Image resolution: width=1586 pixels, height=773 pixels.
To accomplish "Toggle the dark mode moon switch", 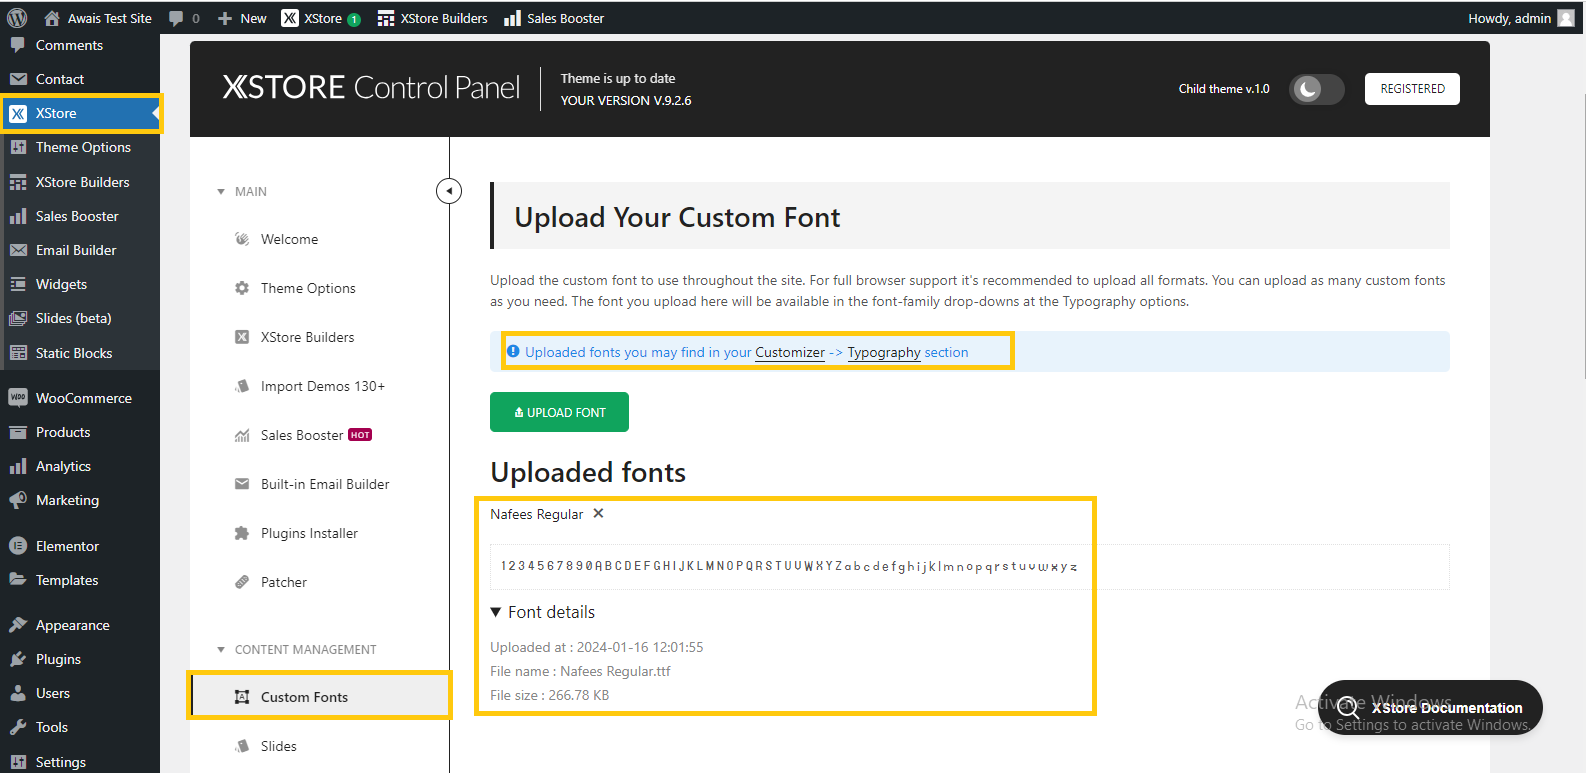I will click(1316, 89).
